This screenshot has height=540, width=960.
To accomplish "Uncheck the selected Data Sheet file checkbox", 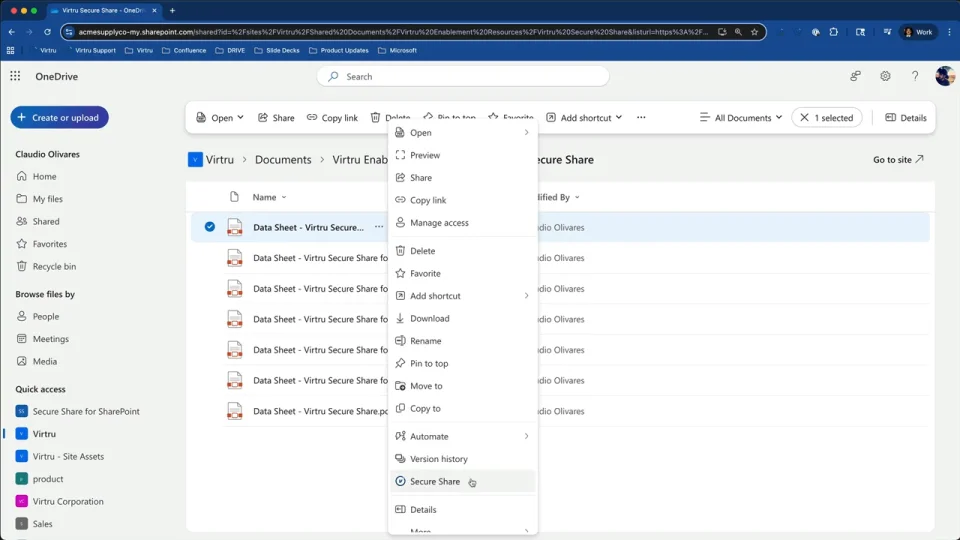I will point(210,227).
